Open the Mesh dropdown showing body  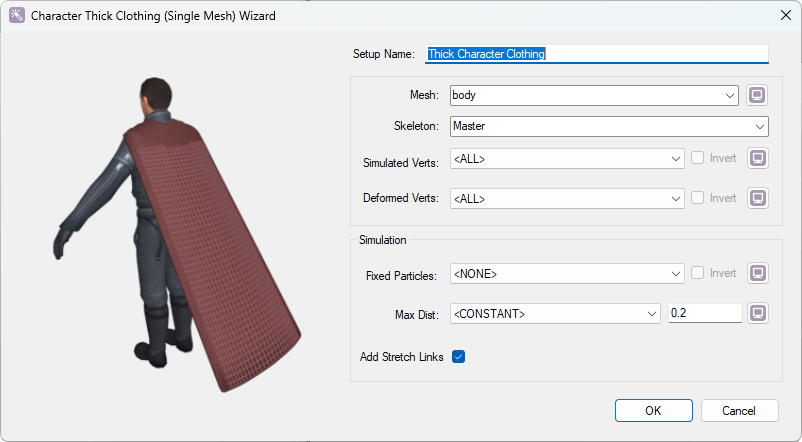[594, 96]
